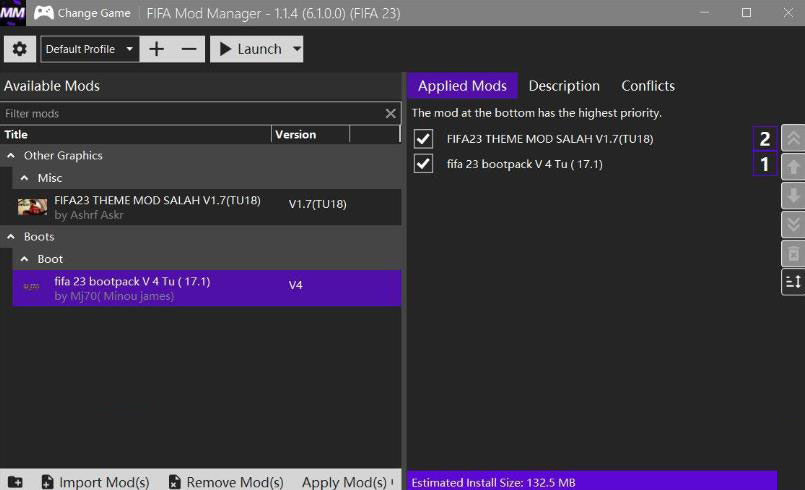Click version V1.7(TU18) cell
The image size is (805, 490).
[x=317, y=204]
